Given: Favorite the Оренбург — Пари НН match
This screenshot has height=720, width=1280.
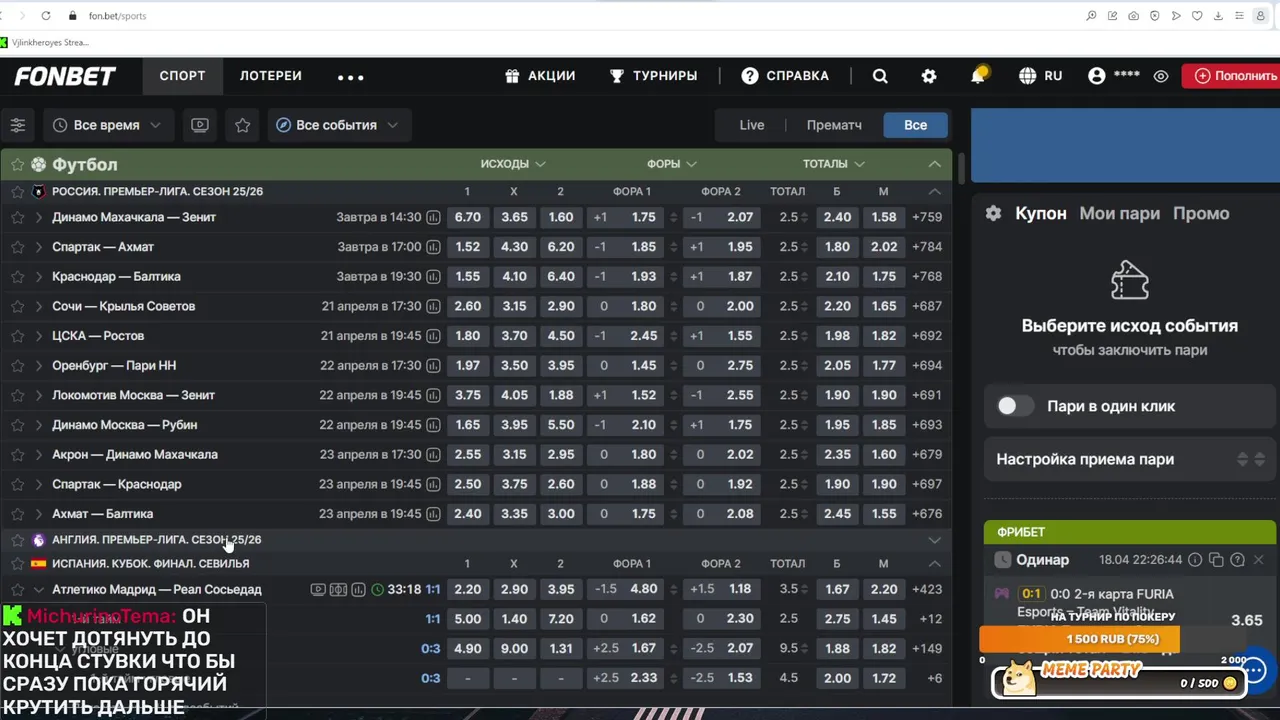Looking at the screenshot, I should coord(17,365).
